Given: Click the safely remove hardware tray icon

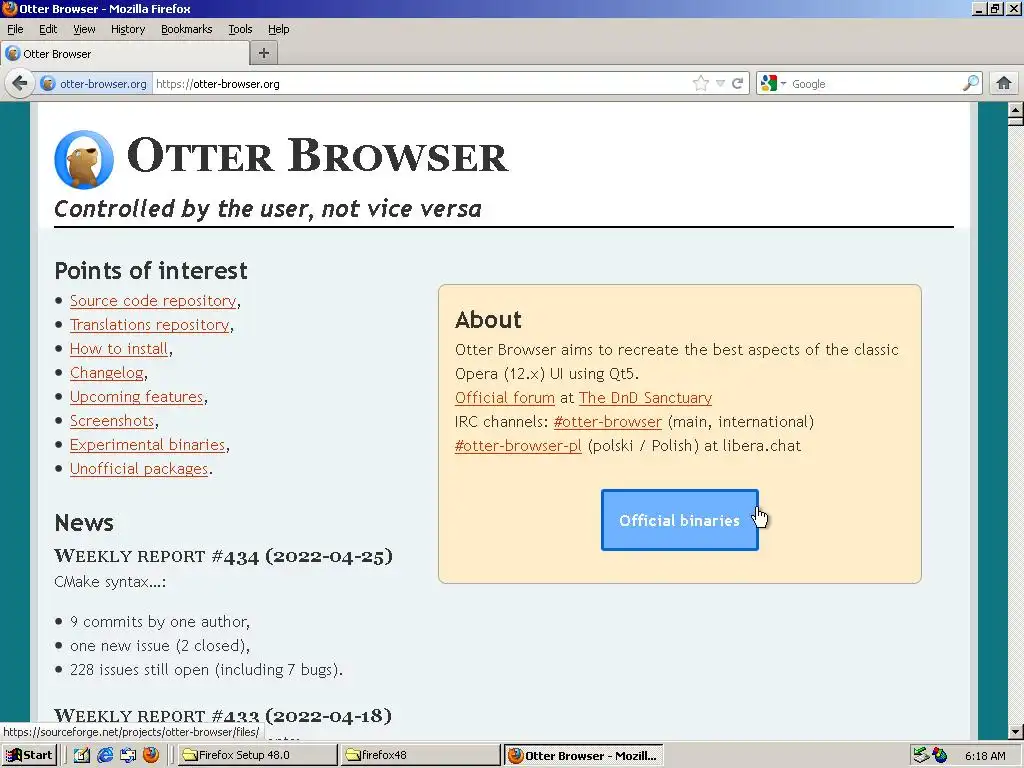Looking at the screenshot, I should [921, 755].
